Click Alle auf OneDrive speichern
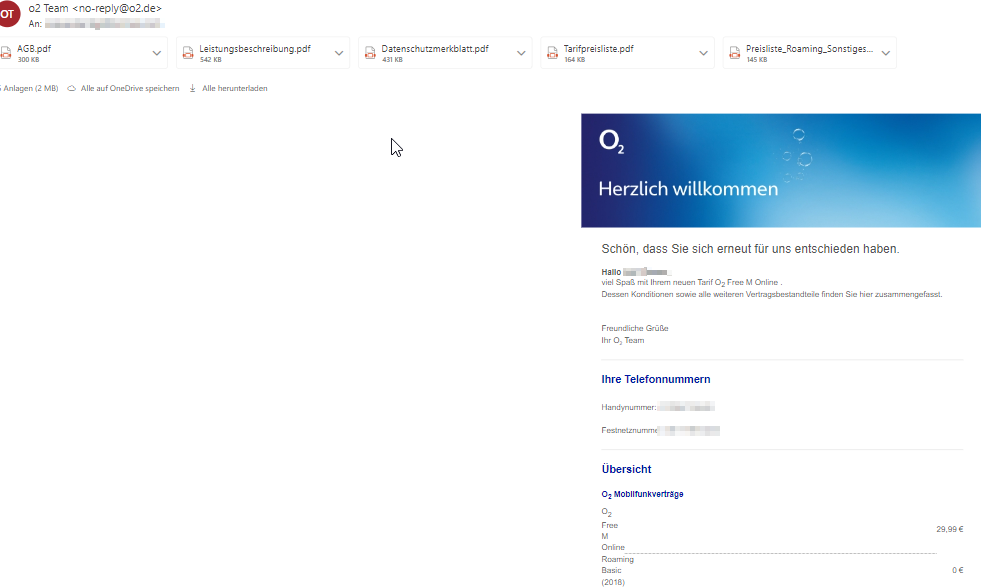The image size is (981, 587). [x=130, y=88]
